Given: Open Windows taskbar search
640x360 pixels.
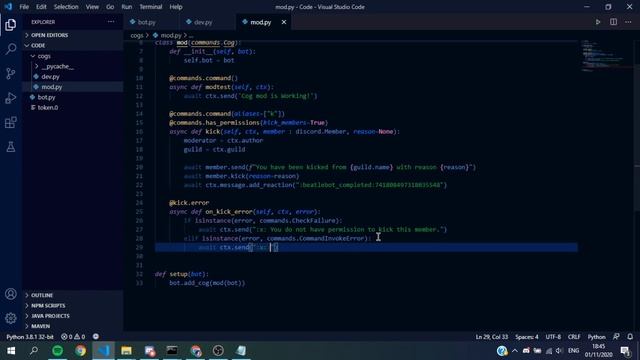Looking at the screenshot, I should pyautogui.click(x=34, y=351).
